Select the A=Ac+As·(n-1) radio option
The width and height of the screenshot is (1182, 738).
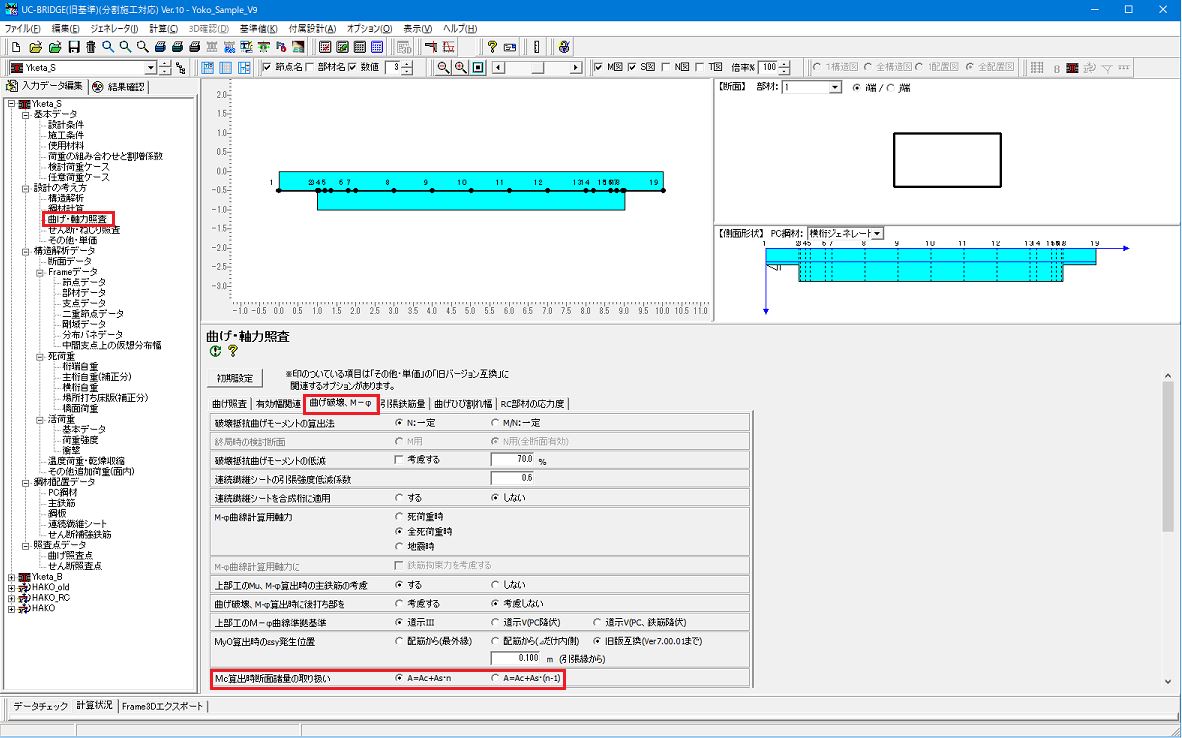495,678
